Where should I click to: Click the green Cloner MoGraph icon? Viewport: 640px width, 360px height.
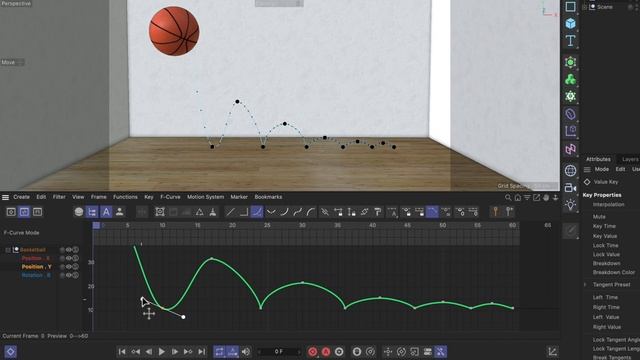pos(570,79)
